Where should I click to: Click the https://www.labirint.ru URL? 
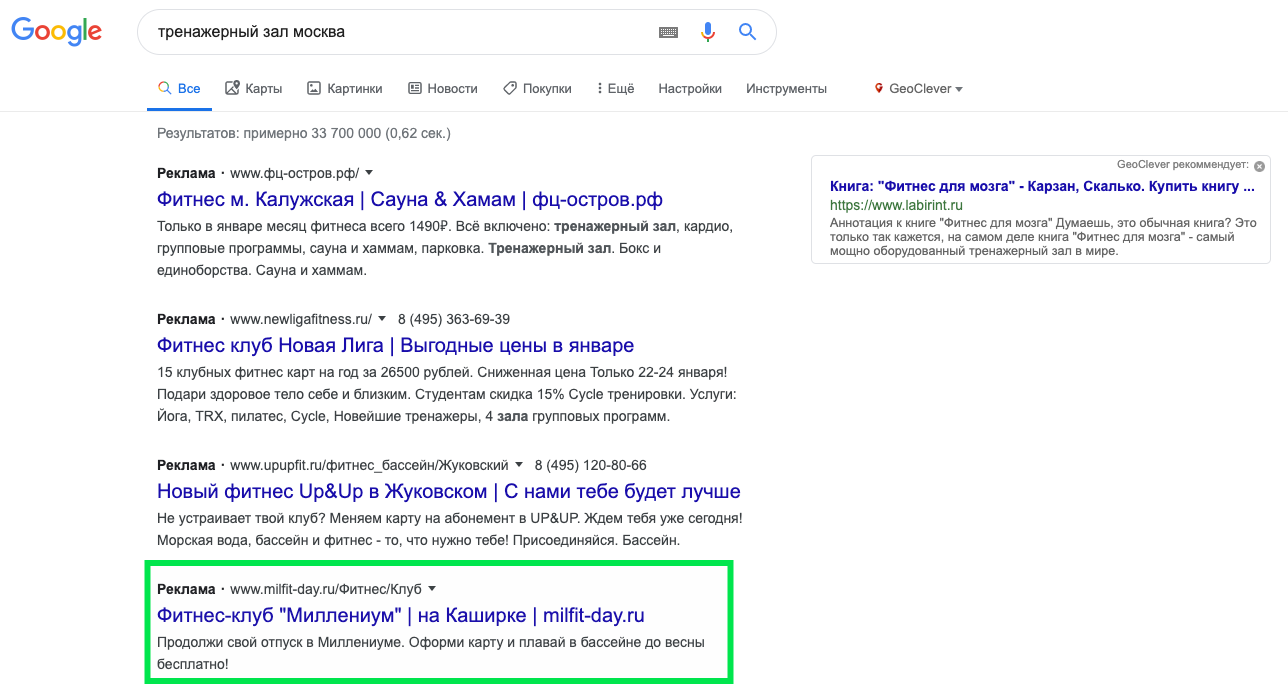pyautogui.click(x=896, y=205)
